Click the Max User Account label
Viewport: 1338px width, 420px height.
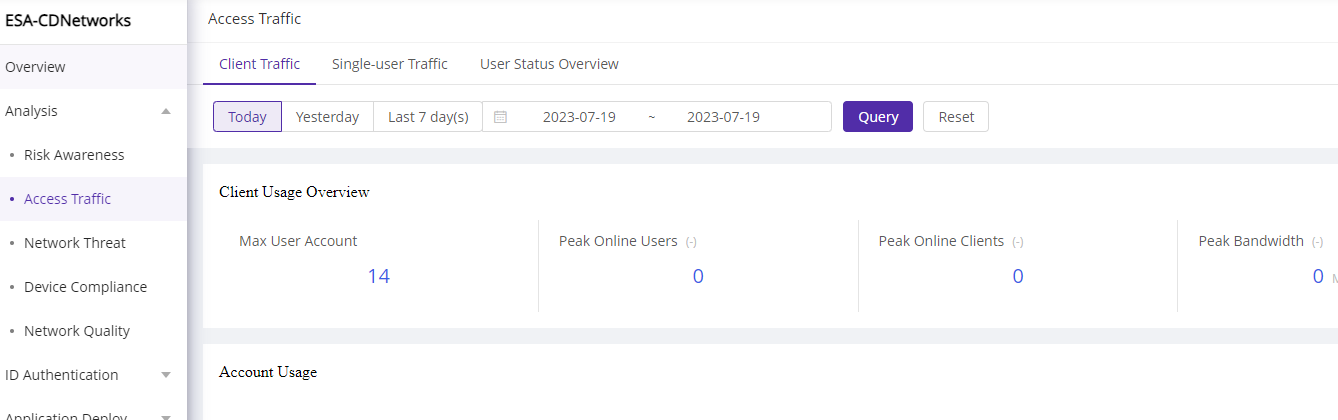pos(298,241)
